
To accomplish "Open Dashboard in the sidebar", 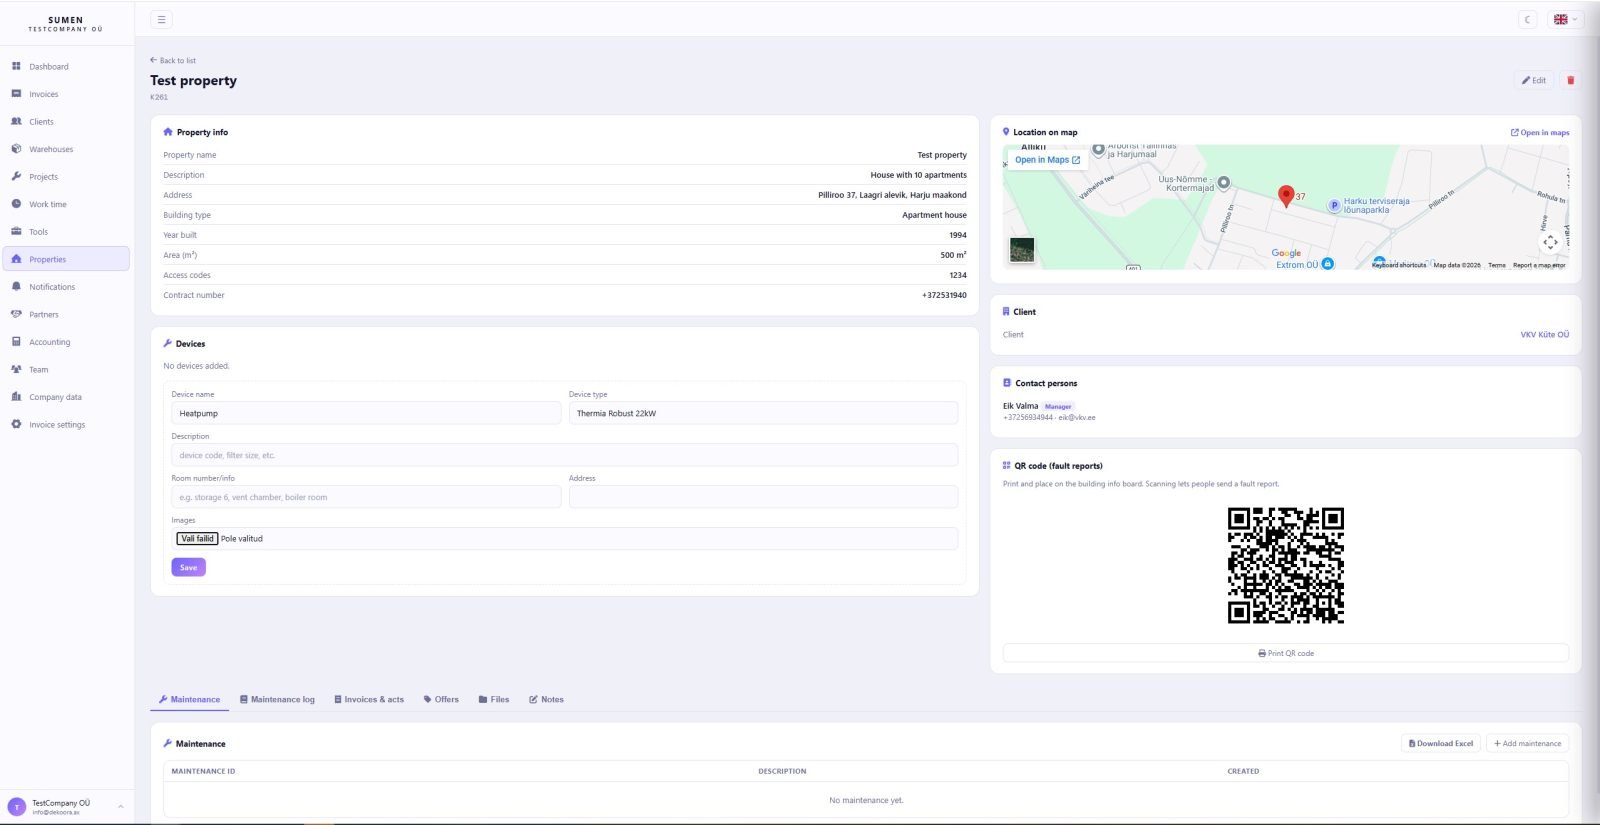I will [x=67, y=66].
